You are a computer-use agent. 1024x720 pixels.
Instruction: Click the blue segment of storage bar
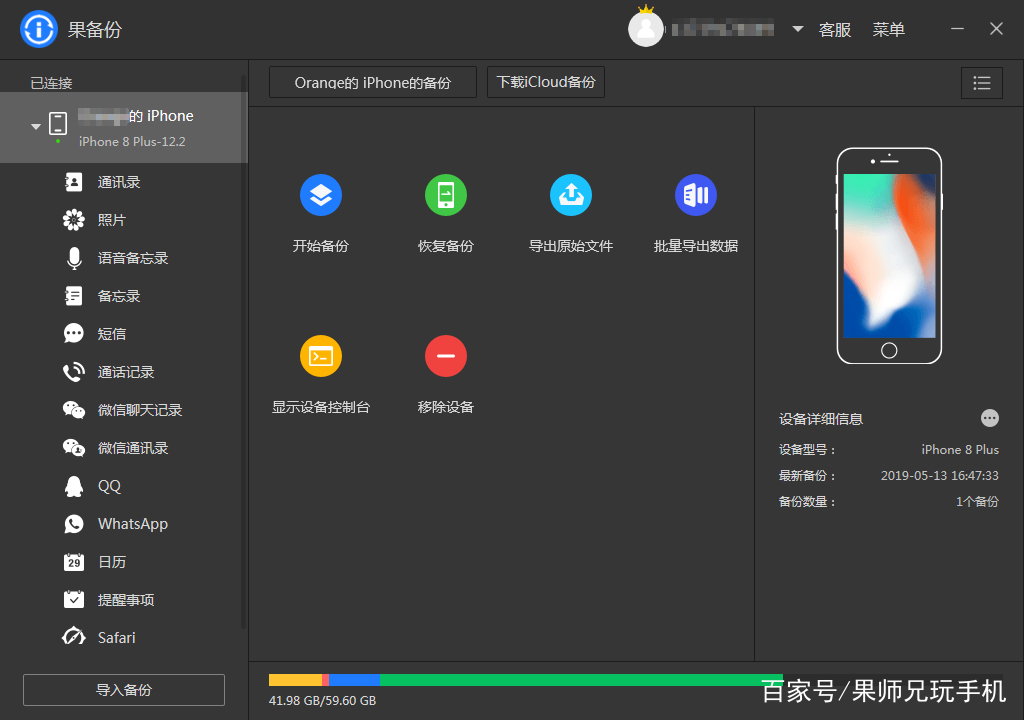[x=355, y=680]
